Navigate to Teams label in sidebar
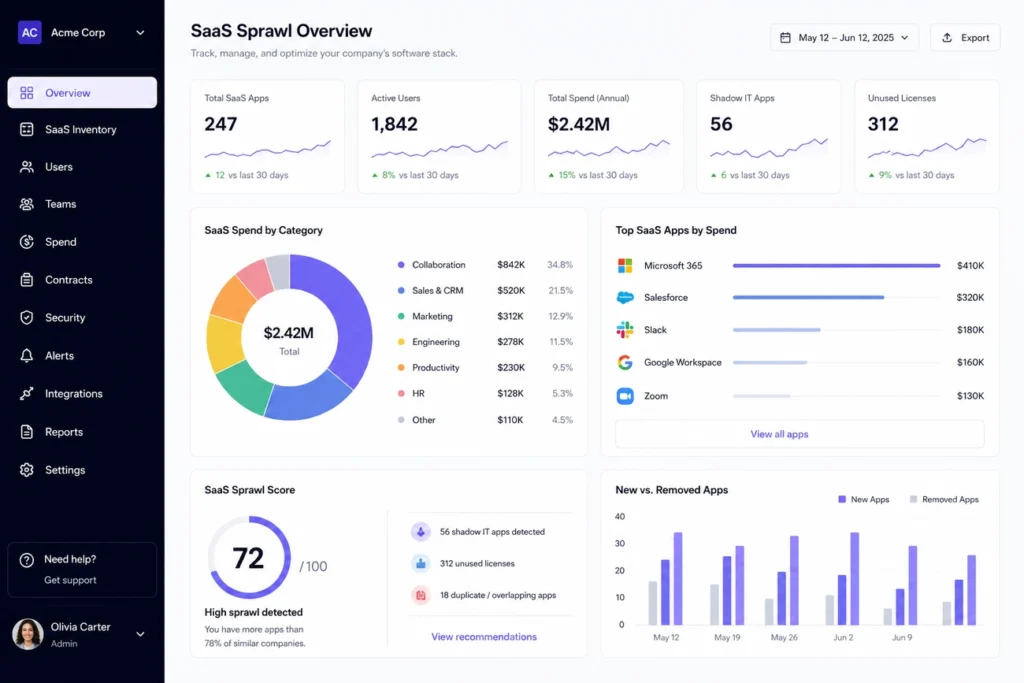The height and width of the screenshot is (683, 1024). click(61, 204)
